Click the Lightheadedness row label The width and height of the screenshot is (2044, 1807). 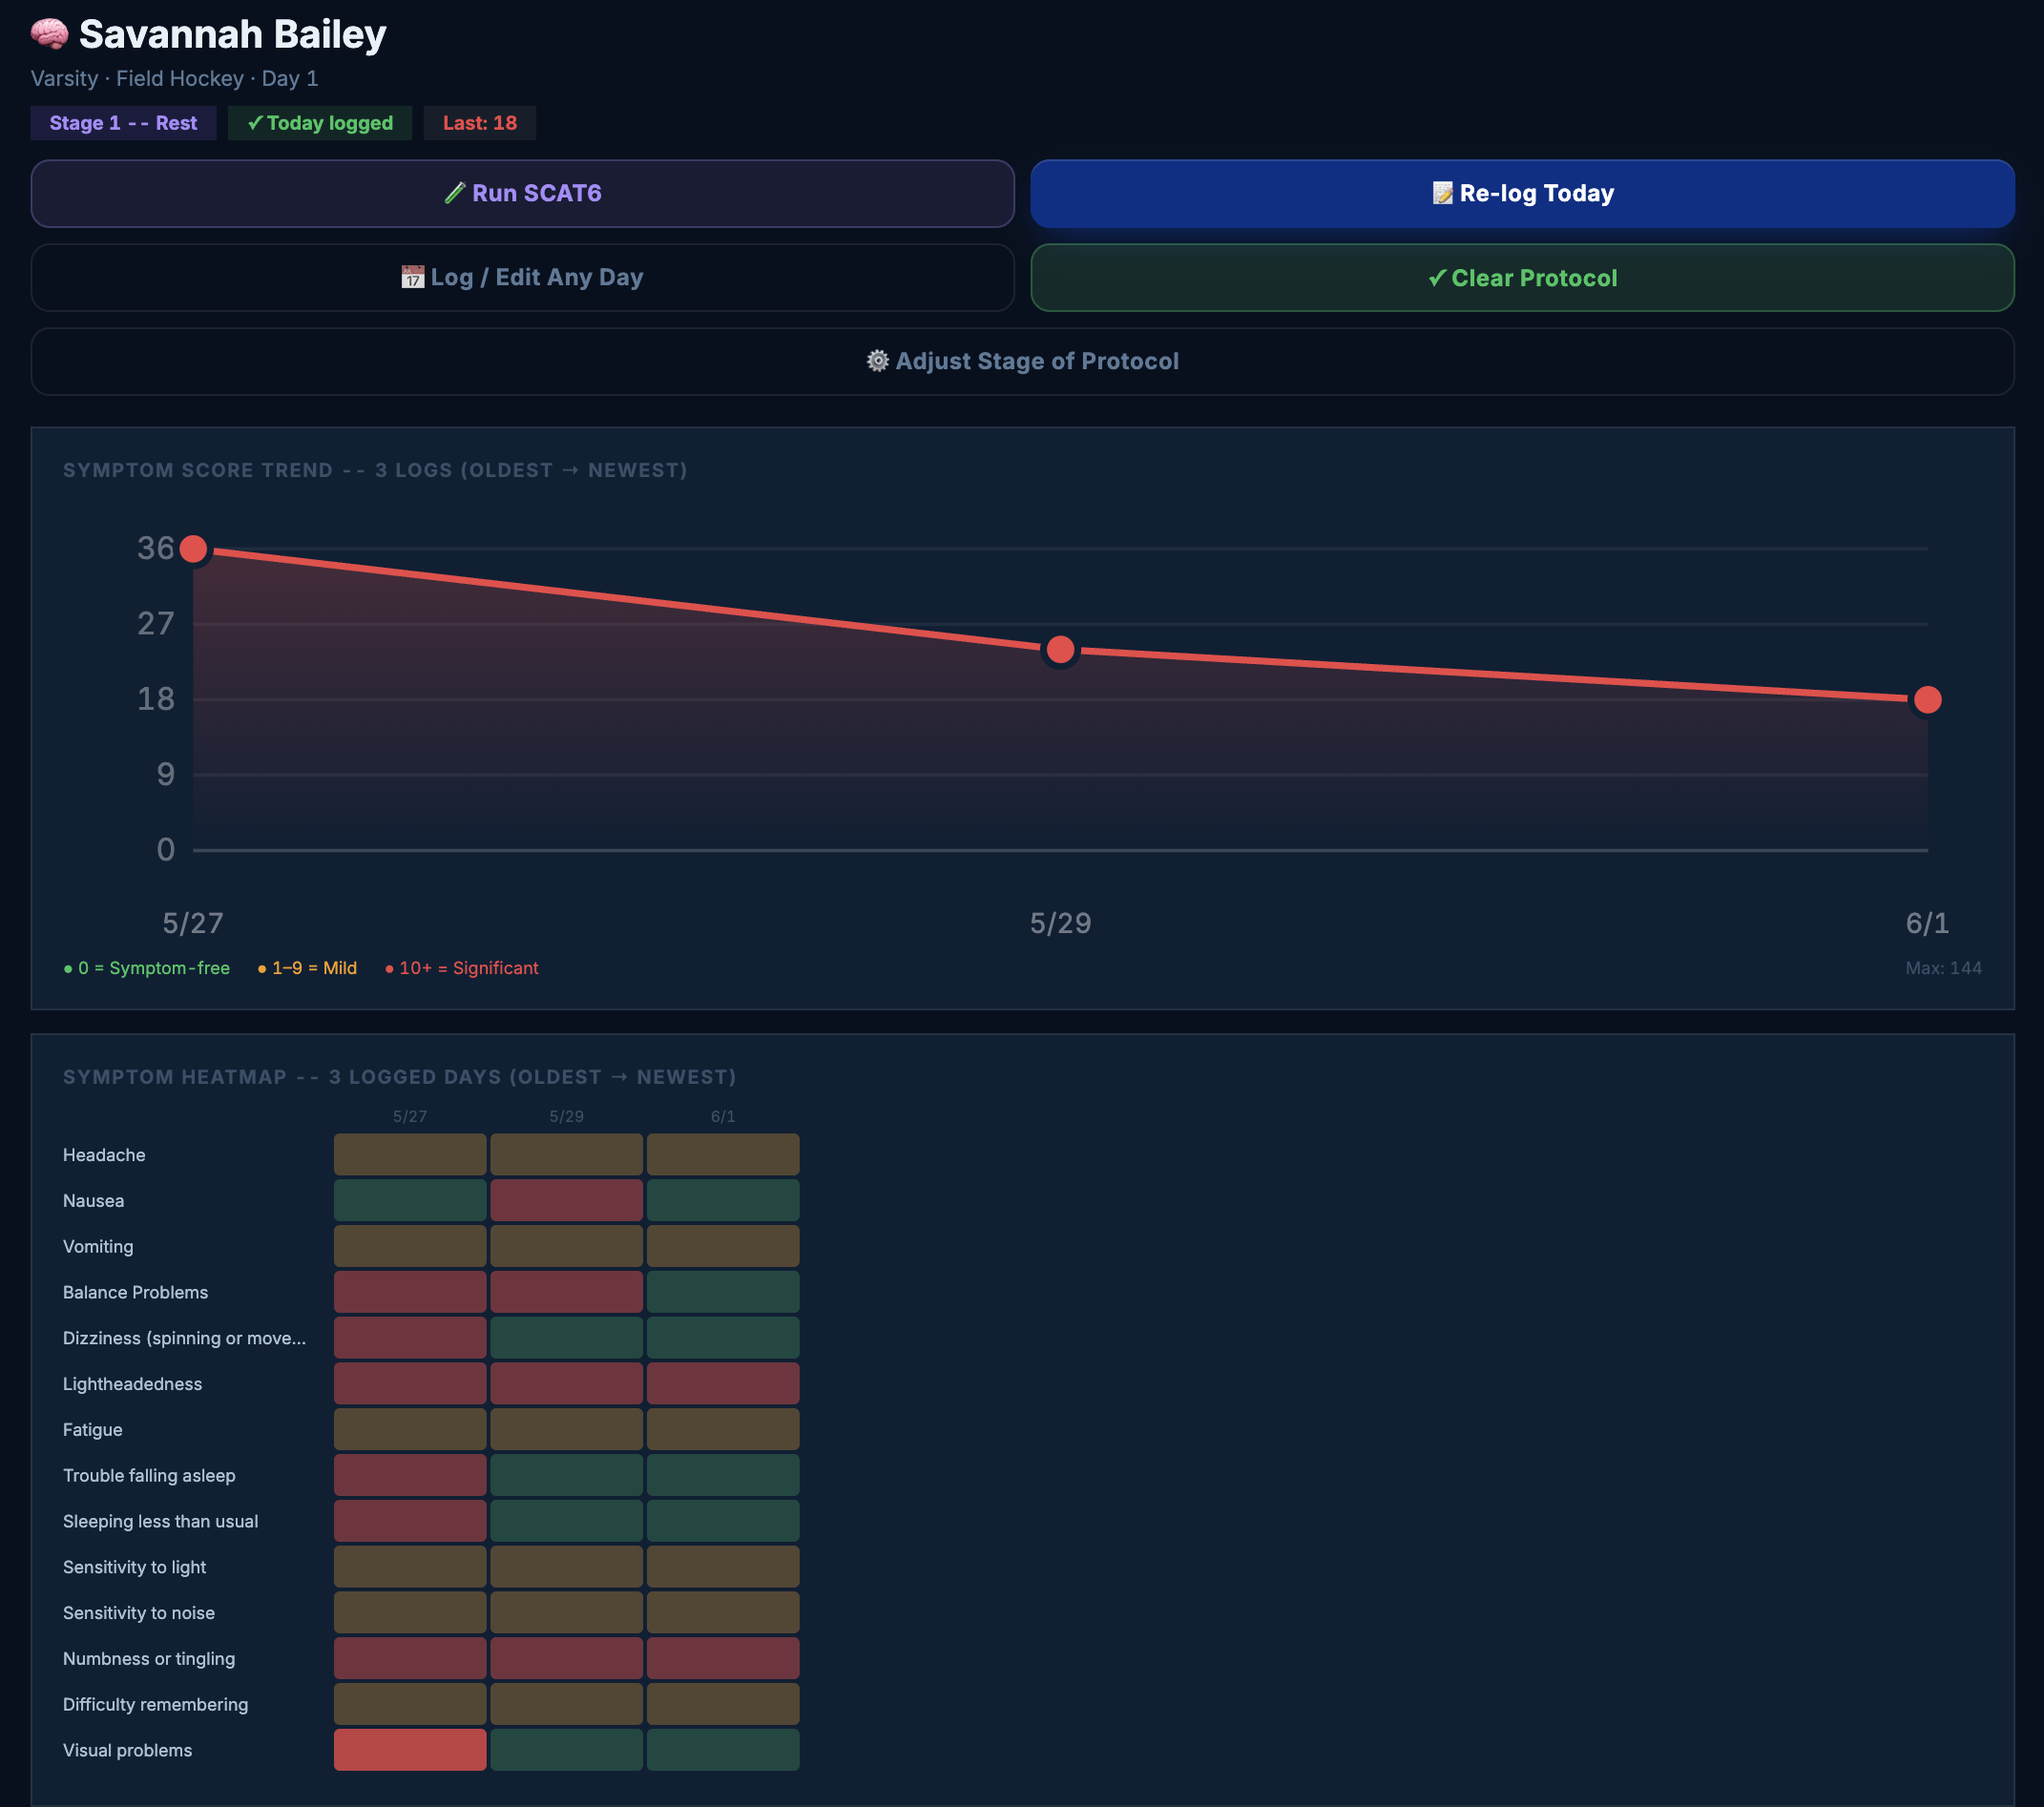click(x=133, y=1384)
